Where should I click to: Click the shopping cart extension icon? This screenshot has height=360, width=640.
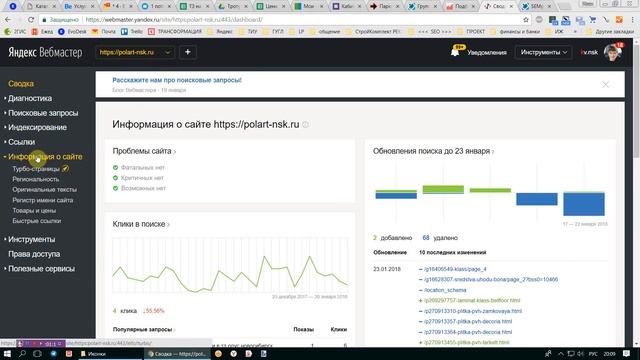[x=593, y=20]
